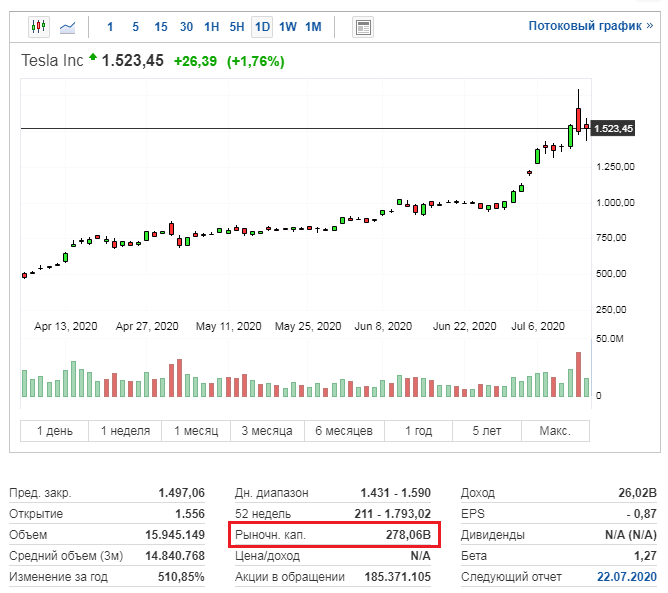Click the Apr 13, 2020 date label
Image resolution: width=668 pixels, height=593 pixels.
click(66, 326)
